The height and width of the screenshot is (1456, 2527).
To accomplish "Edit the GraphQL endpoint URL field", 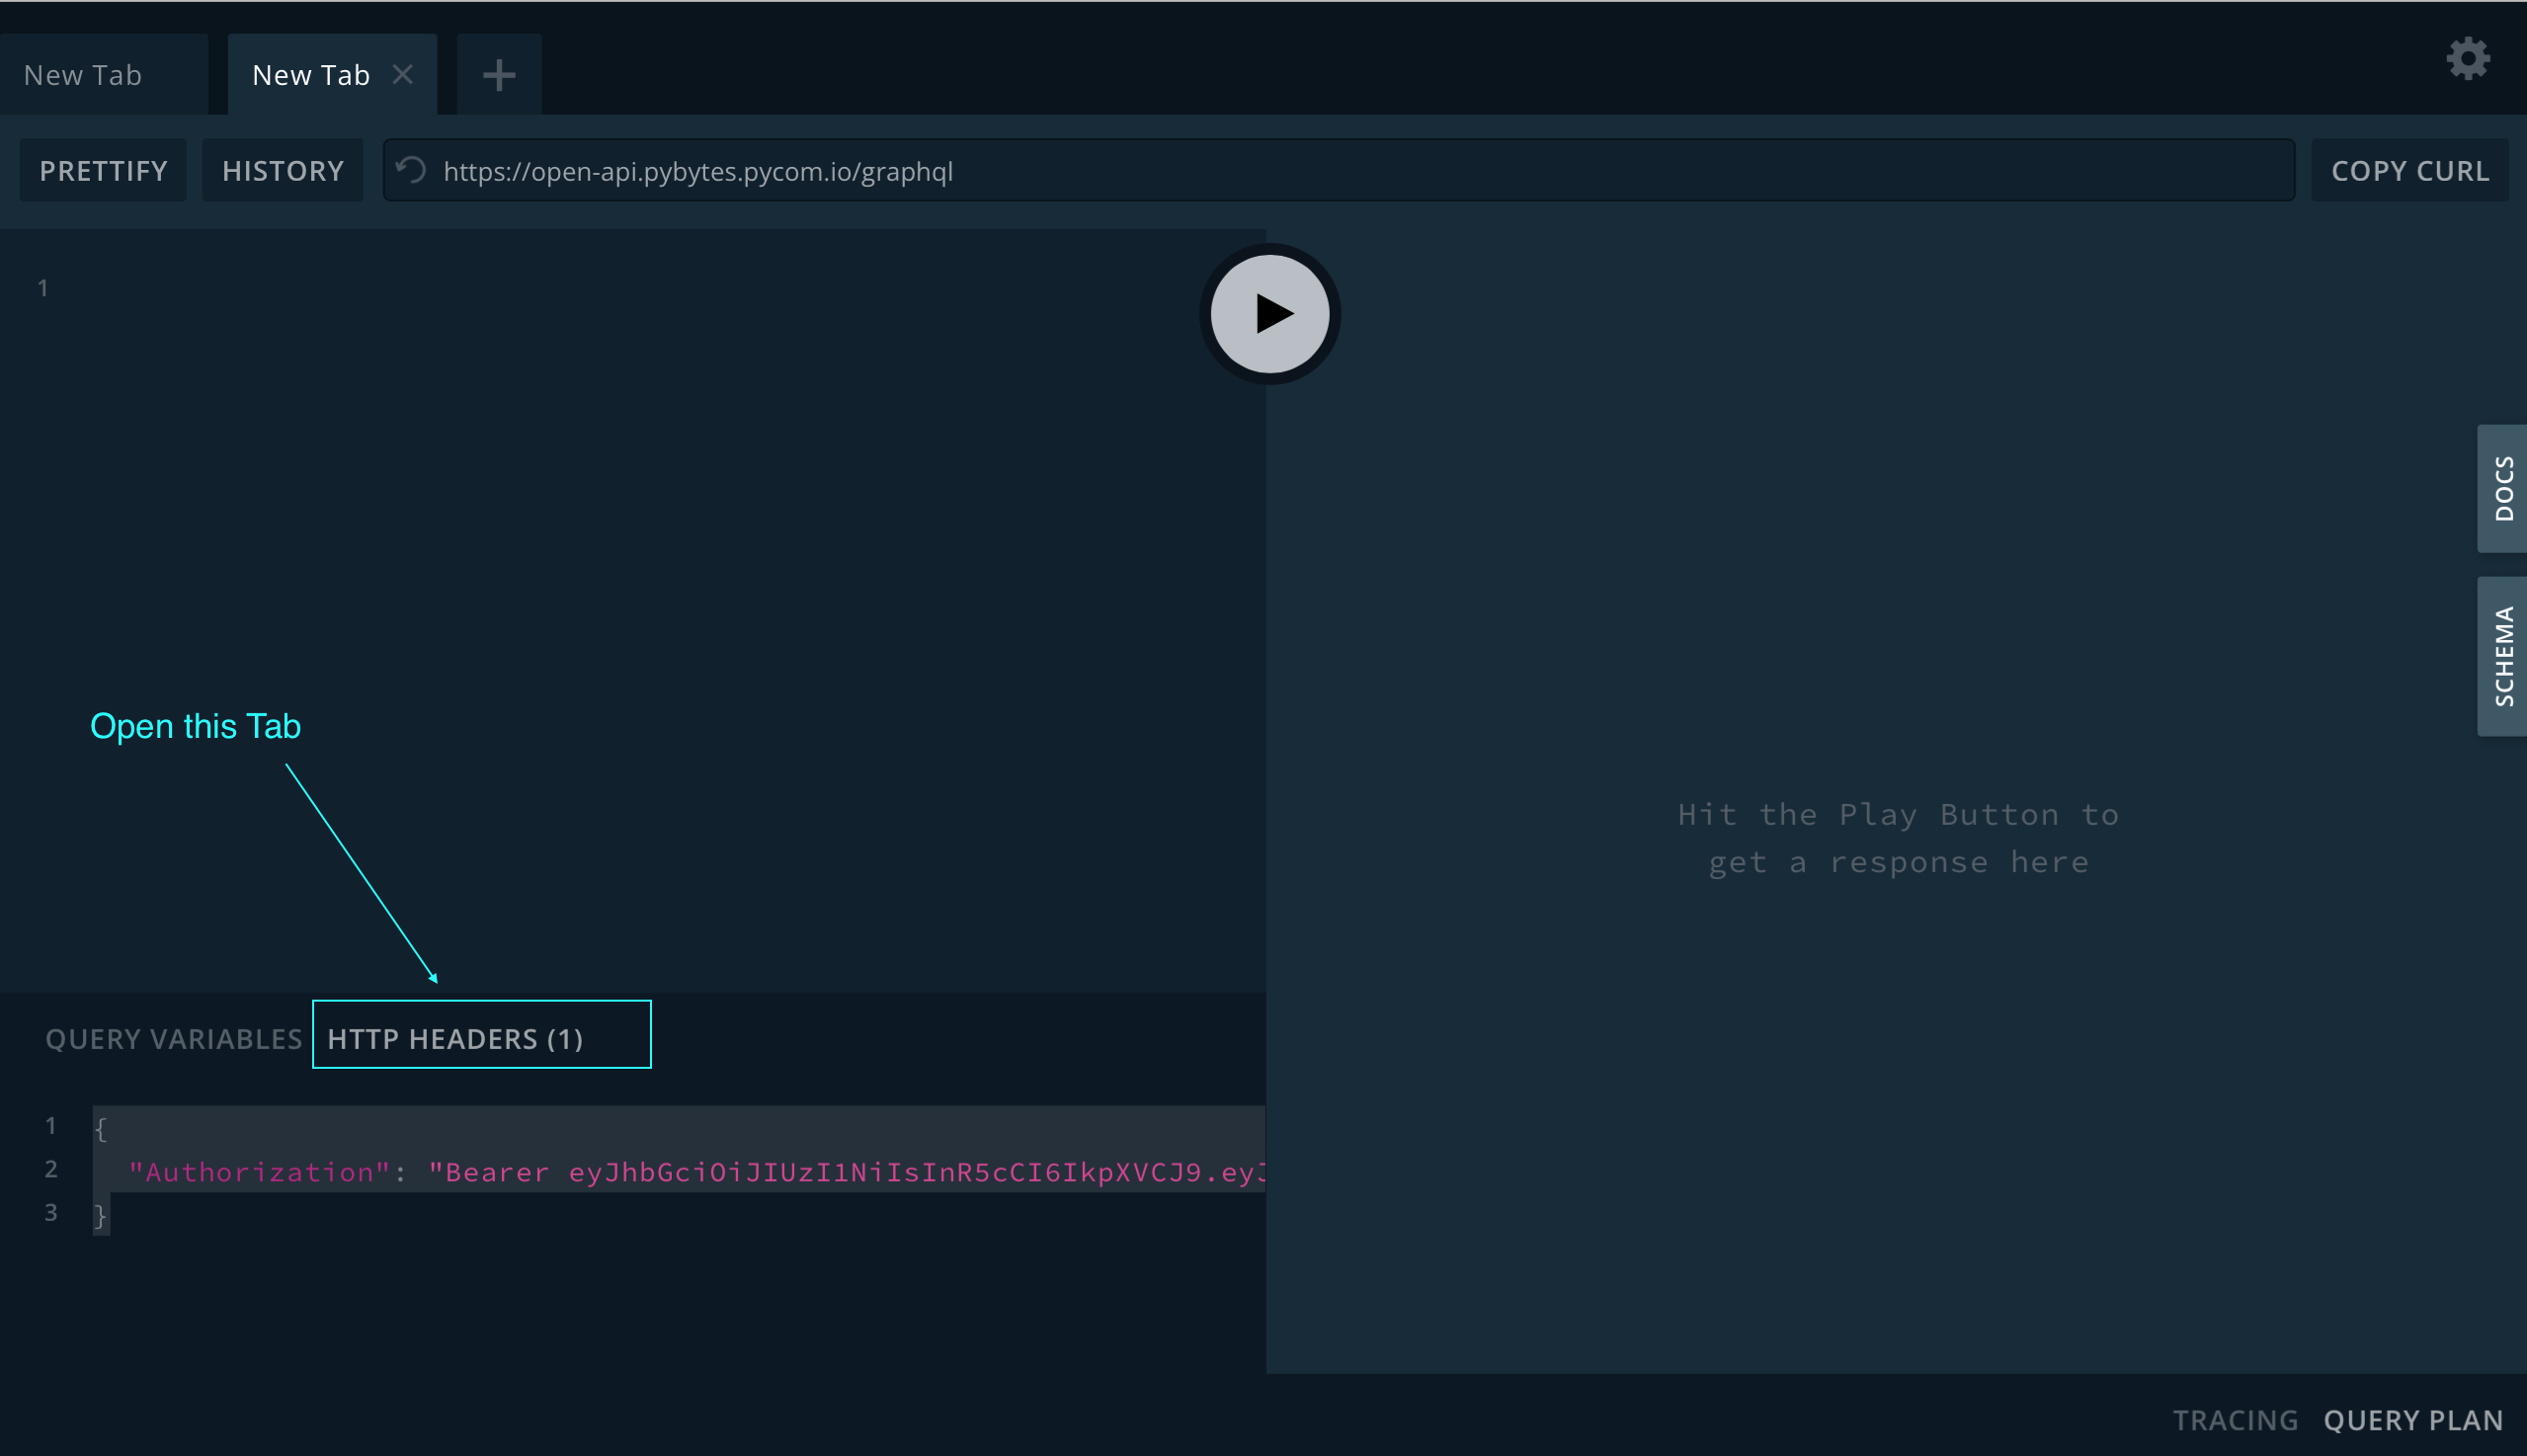I will 1300,171.
